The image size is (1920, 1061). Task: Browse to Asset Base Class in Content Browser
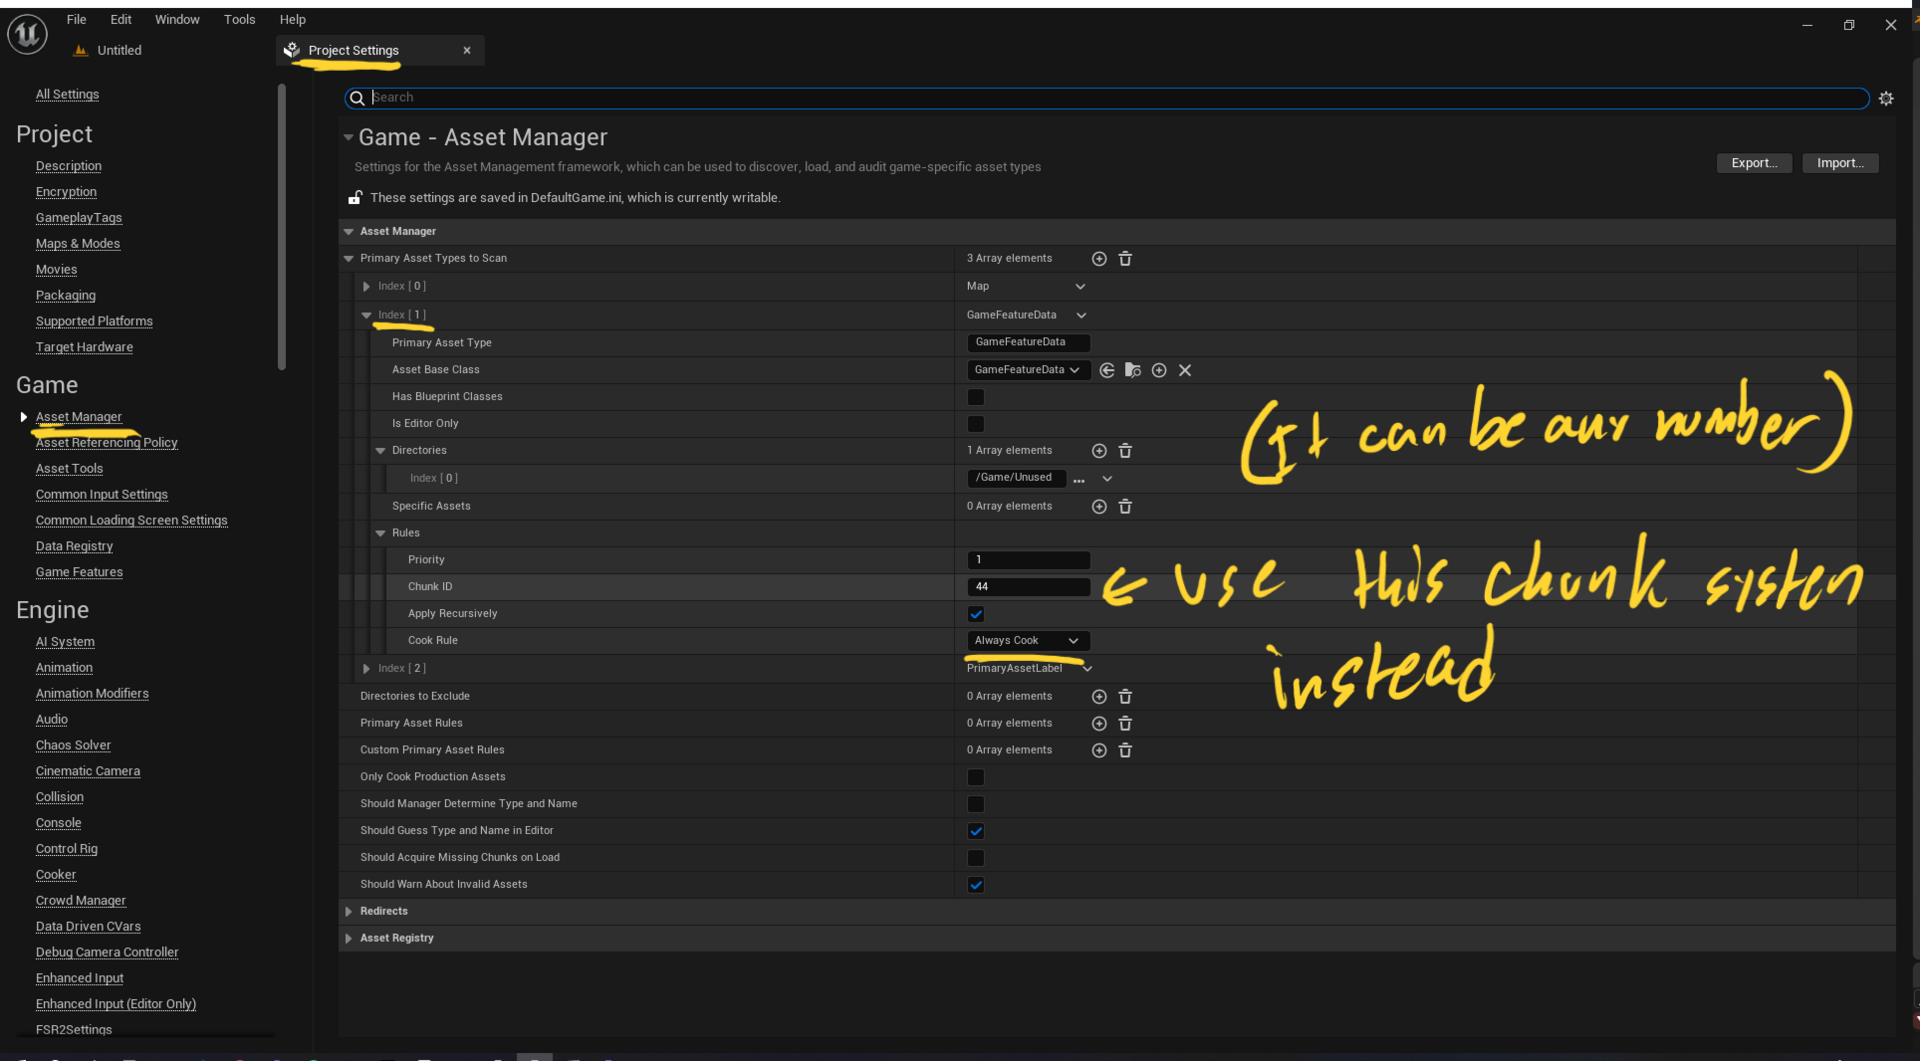coord(1133,370)
